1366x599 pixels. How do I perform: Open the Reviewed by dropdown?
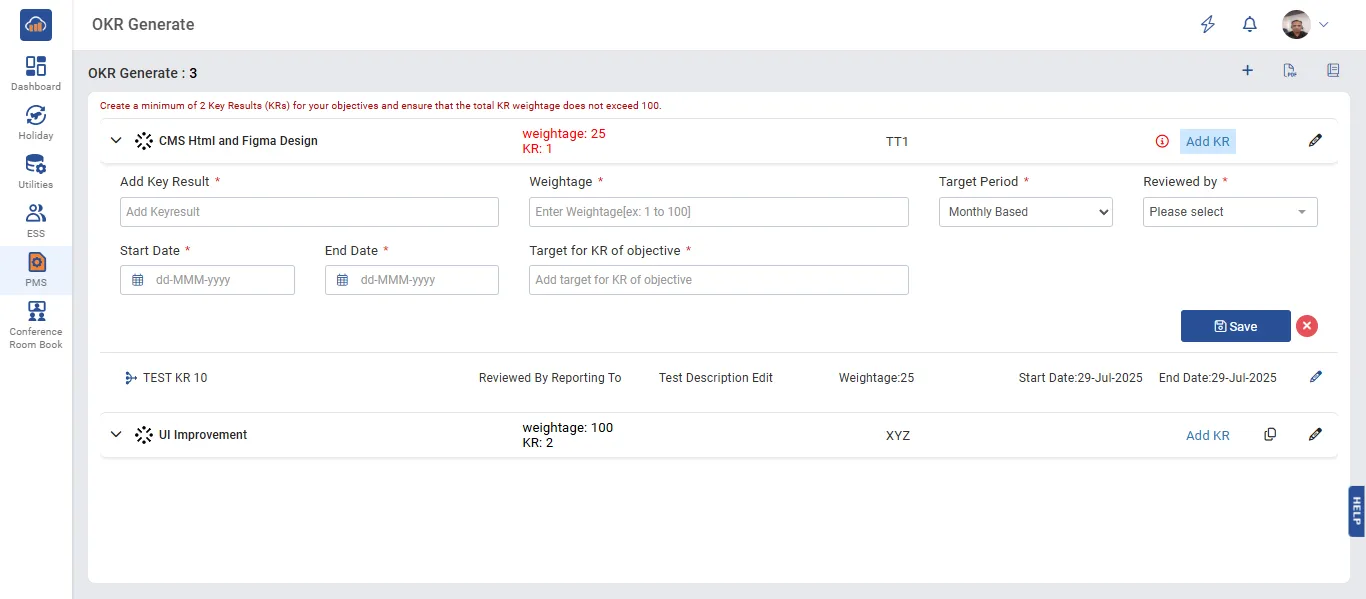(1229, 212)
